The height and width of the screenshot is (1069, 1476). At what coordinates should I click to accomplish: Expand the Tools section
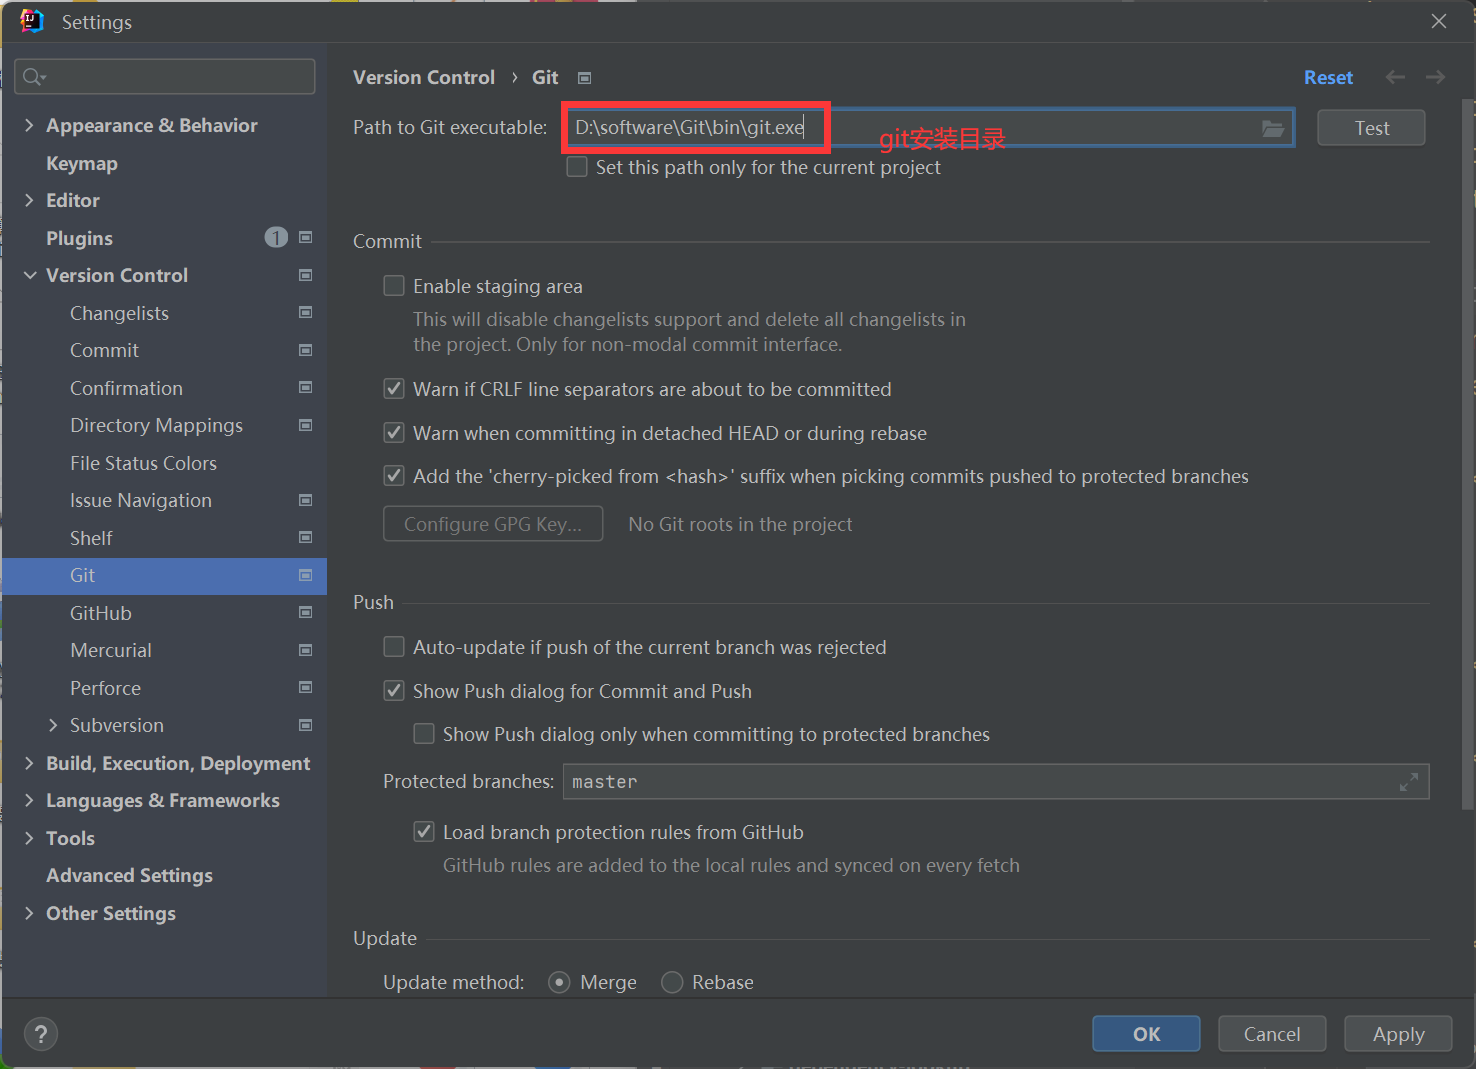click(x=29, y=838)
